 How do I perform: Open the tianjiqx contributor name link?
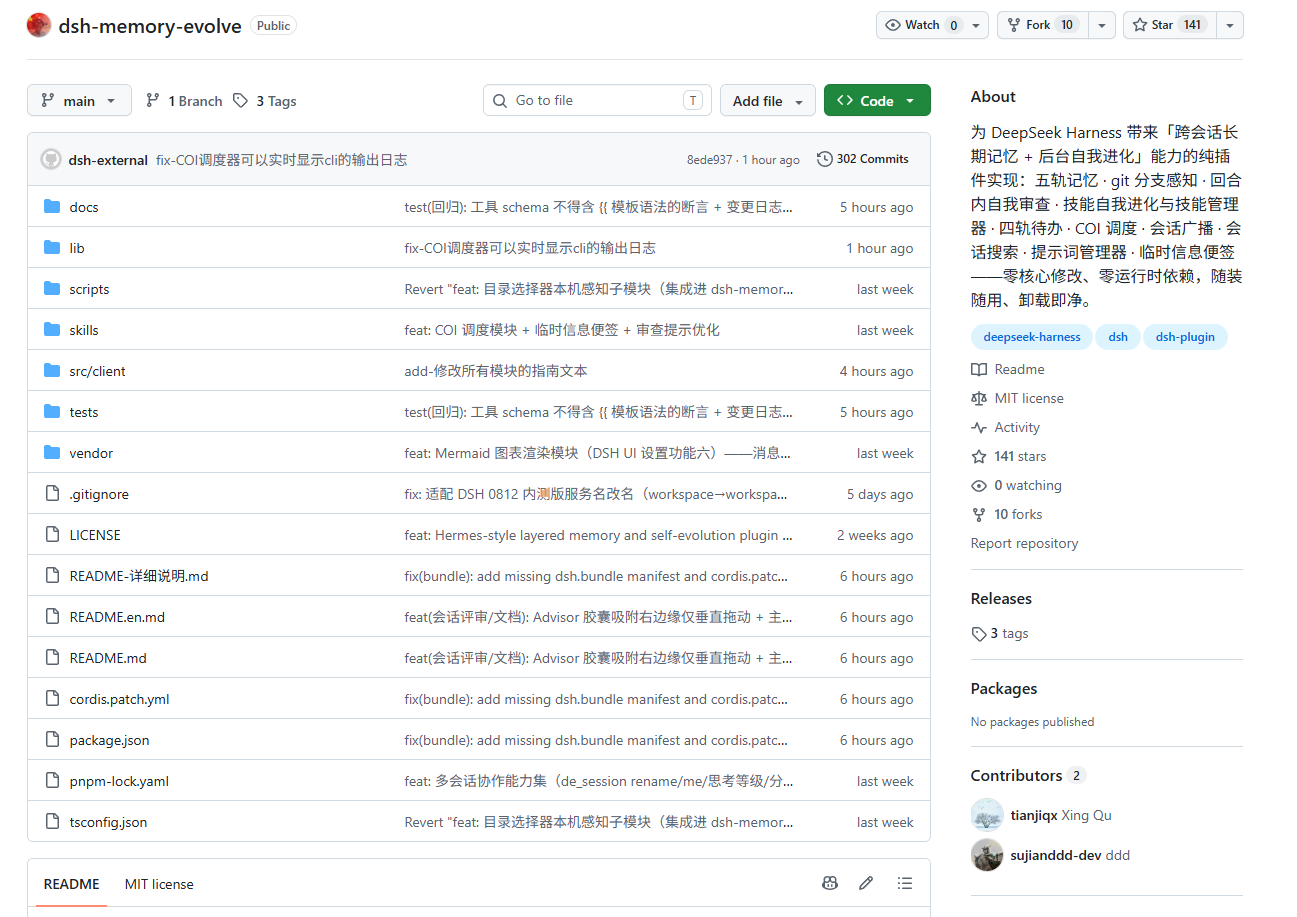click(1034, 815)
